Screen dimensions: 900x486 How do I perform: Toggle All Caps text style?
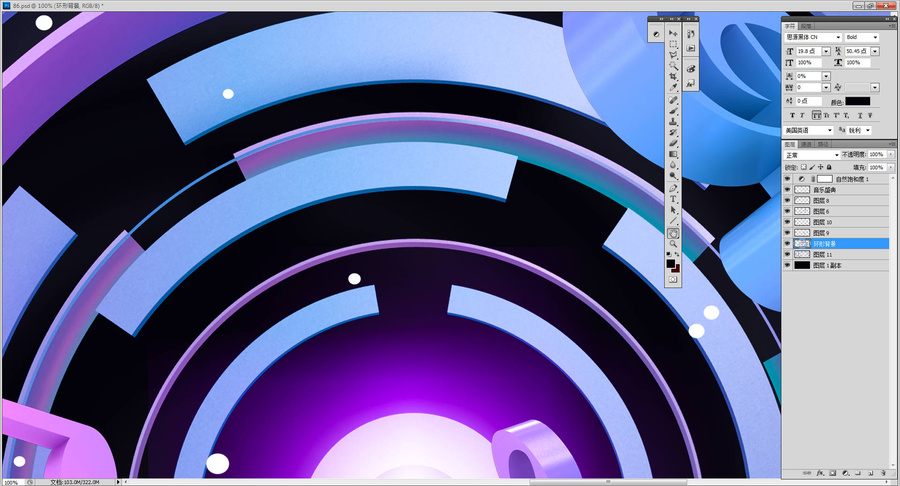coord(817,115)
